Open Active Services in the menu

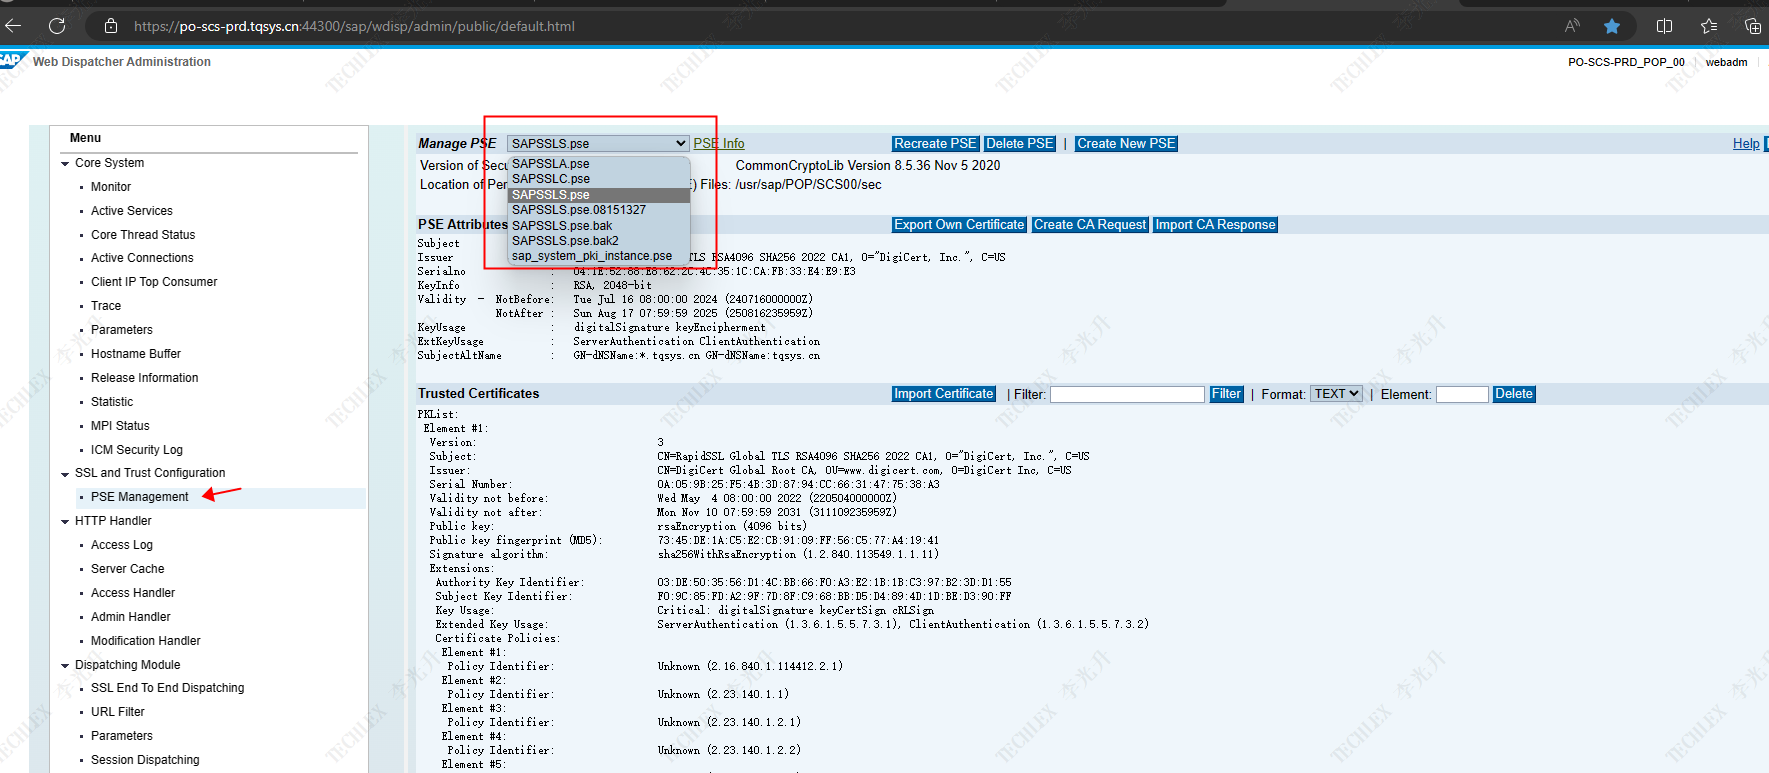tap(132, 211)
